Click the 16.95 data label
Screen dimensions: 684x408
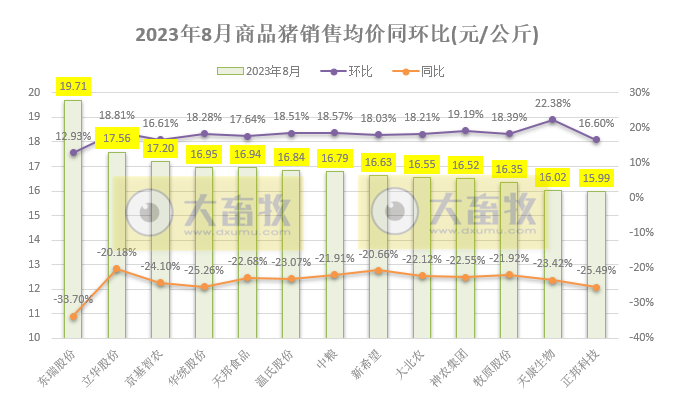204,154
